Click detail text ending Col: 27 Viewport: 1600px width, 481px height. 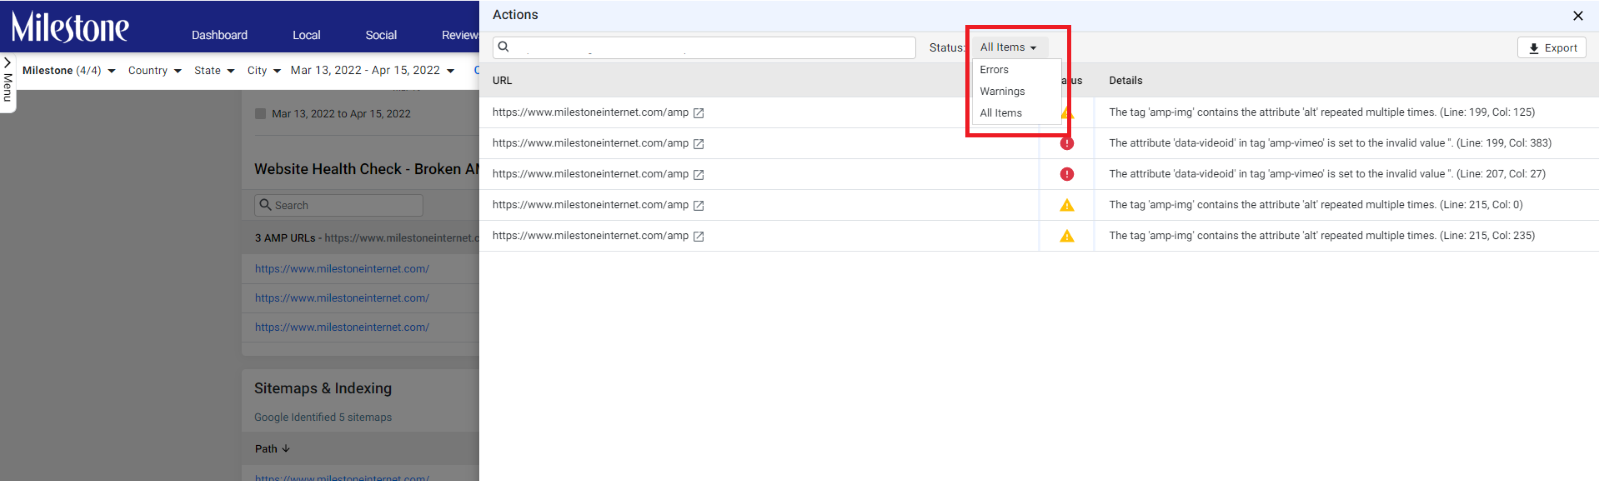tap(1327, 174)
